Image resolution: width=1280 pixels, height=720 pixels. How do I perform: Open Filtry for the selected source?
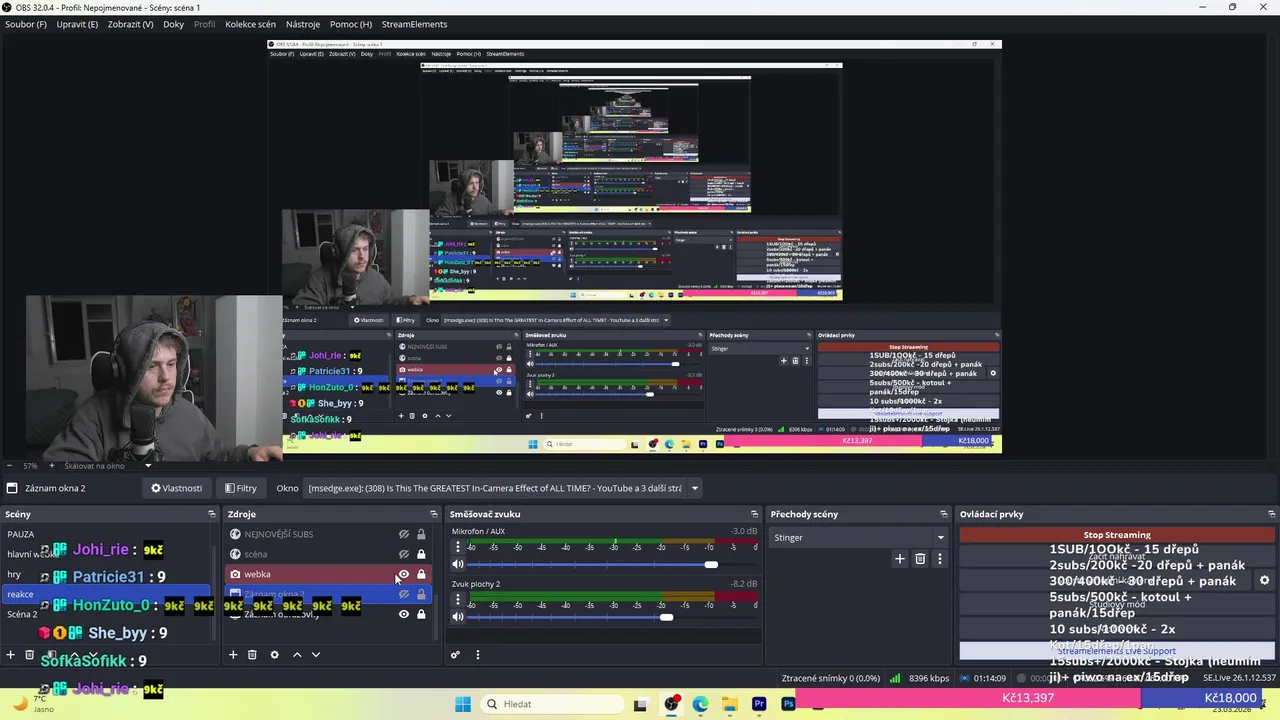point(241,488)
